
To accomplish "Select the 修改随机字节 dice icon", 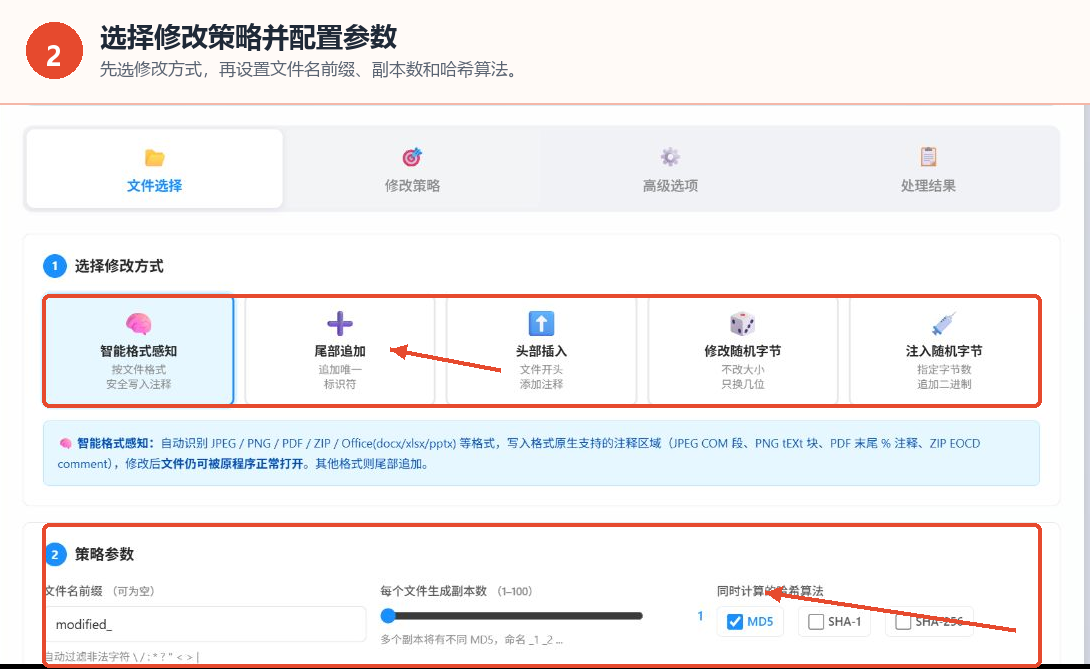I will coord(742,323).
